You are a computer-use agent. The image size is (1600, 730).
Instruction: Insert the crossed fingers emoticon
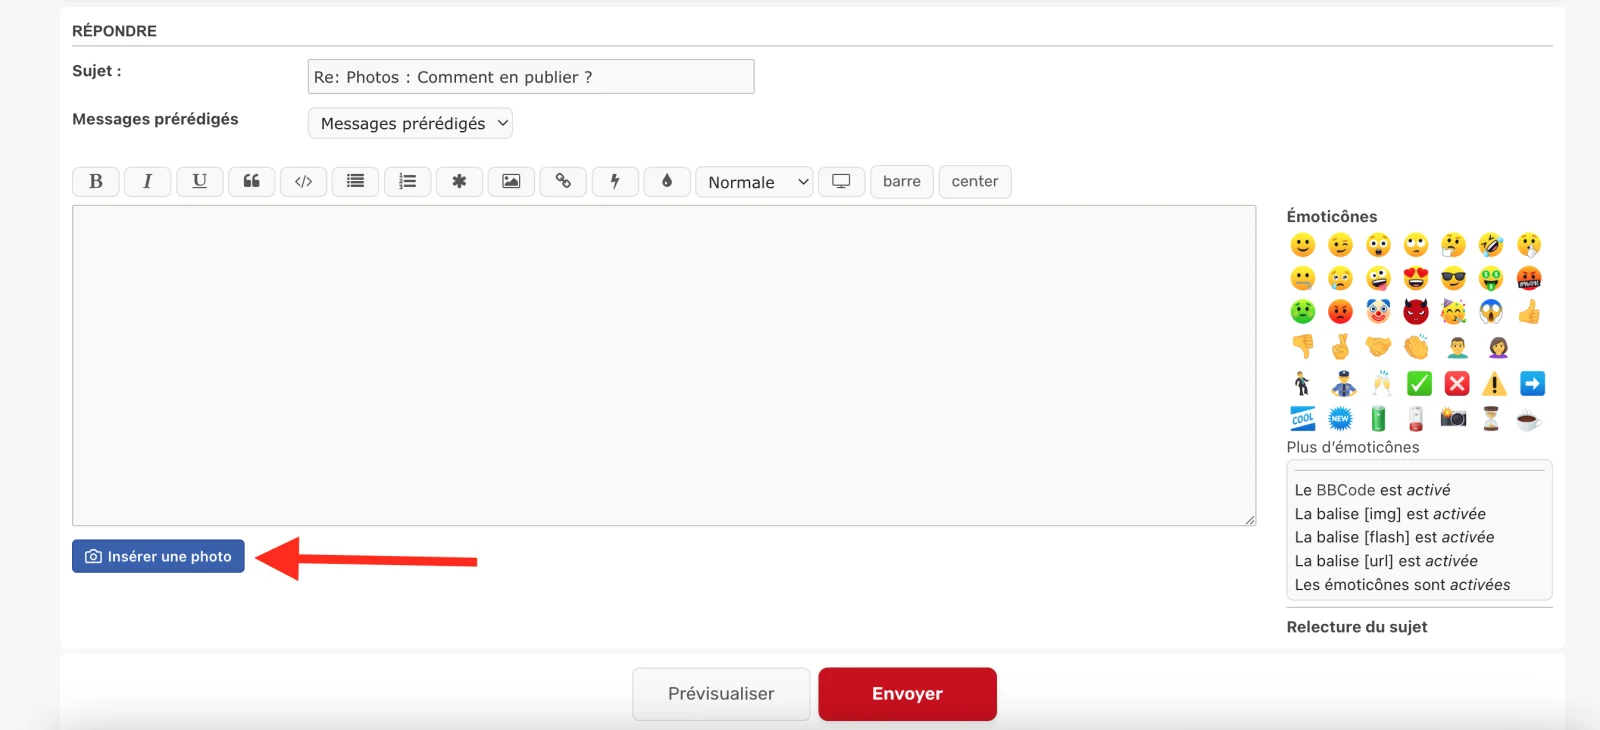point(1340,347)
